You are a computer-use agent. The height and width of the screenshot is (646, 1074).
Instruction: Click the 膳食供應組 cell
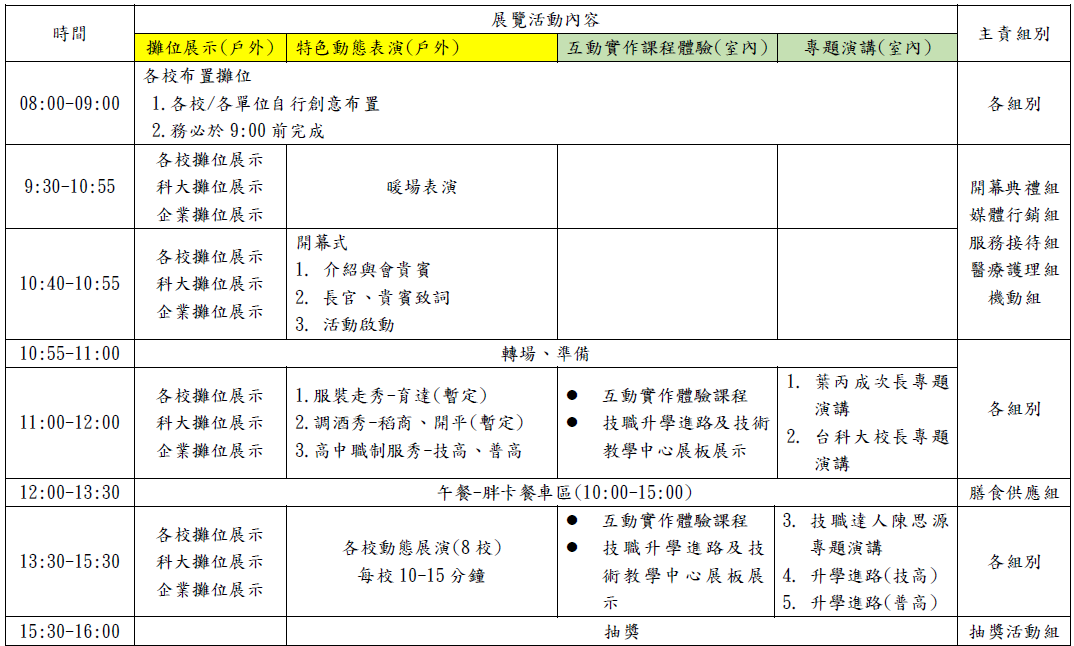[1013, 492]
